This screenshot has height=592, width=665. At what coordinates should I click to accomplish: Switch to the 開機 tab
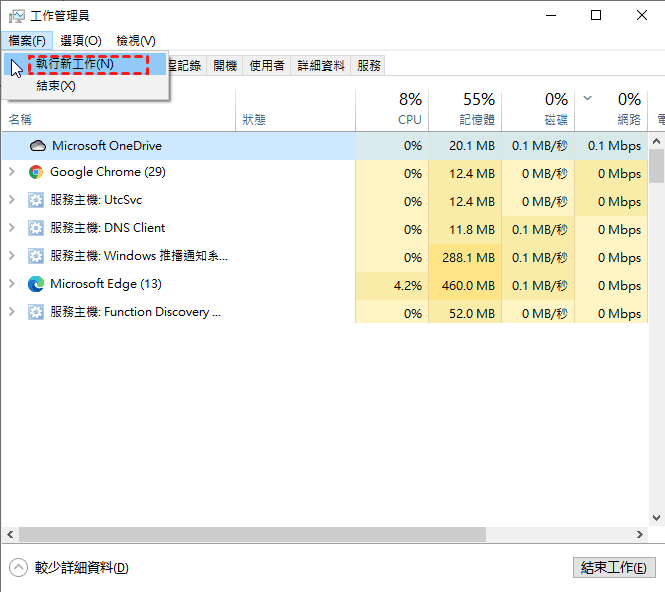tap(225, 66)
